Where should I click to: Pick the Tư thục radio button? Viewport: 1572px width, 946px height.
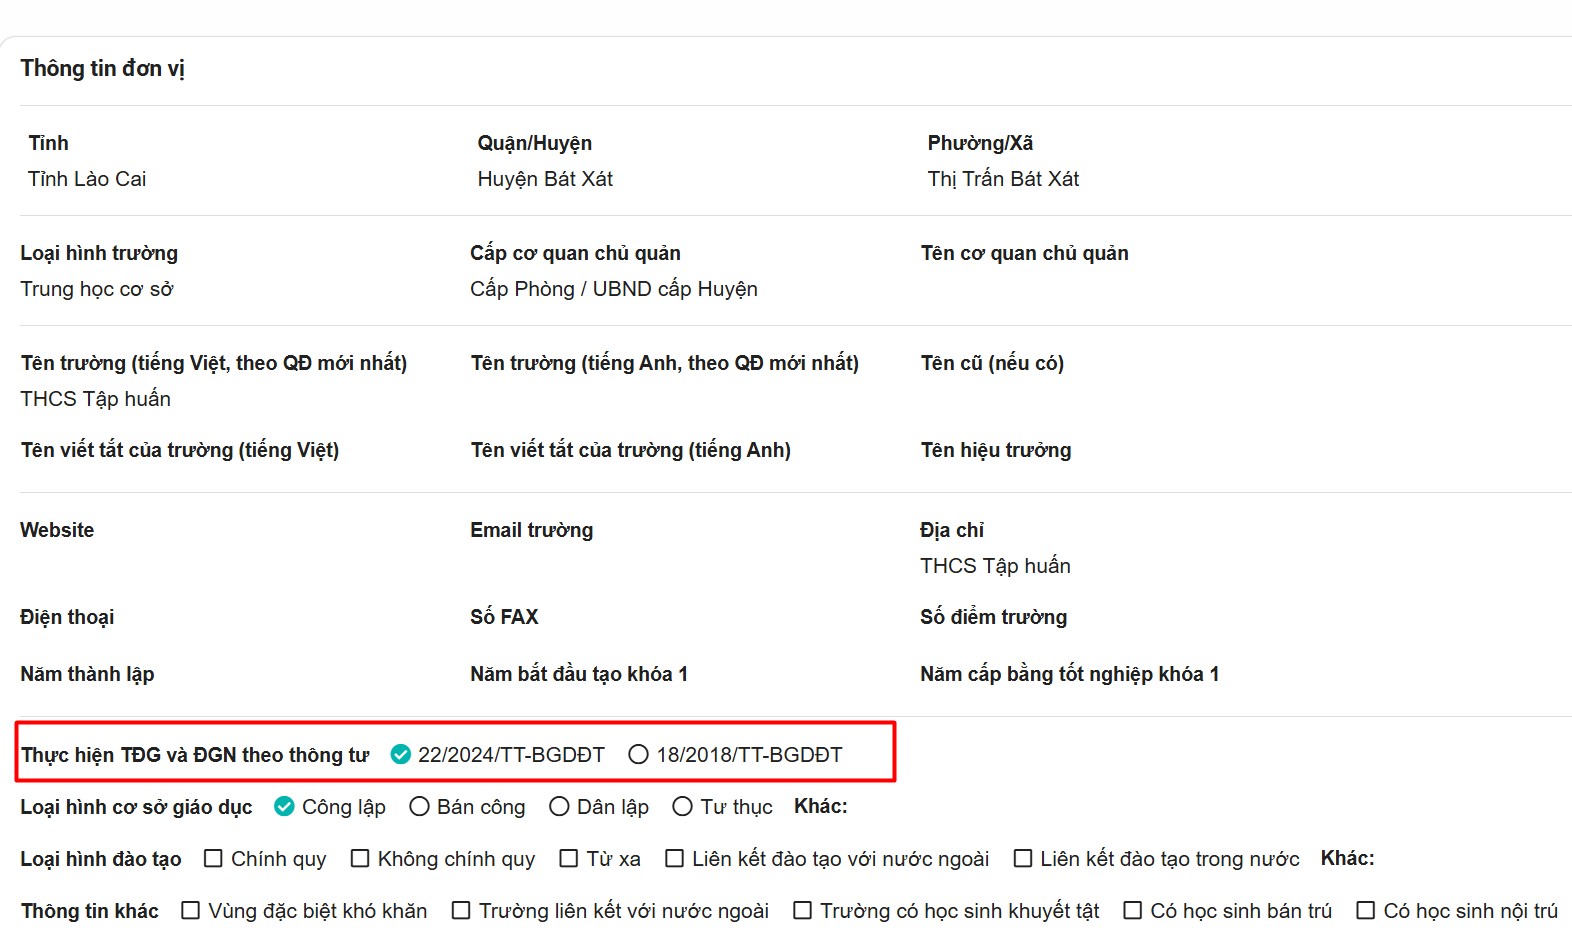pyautogui.click(x=682, y=807)
